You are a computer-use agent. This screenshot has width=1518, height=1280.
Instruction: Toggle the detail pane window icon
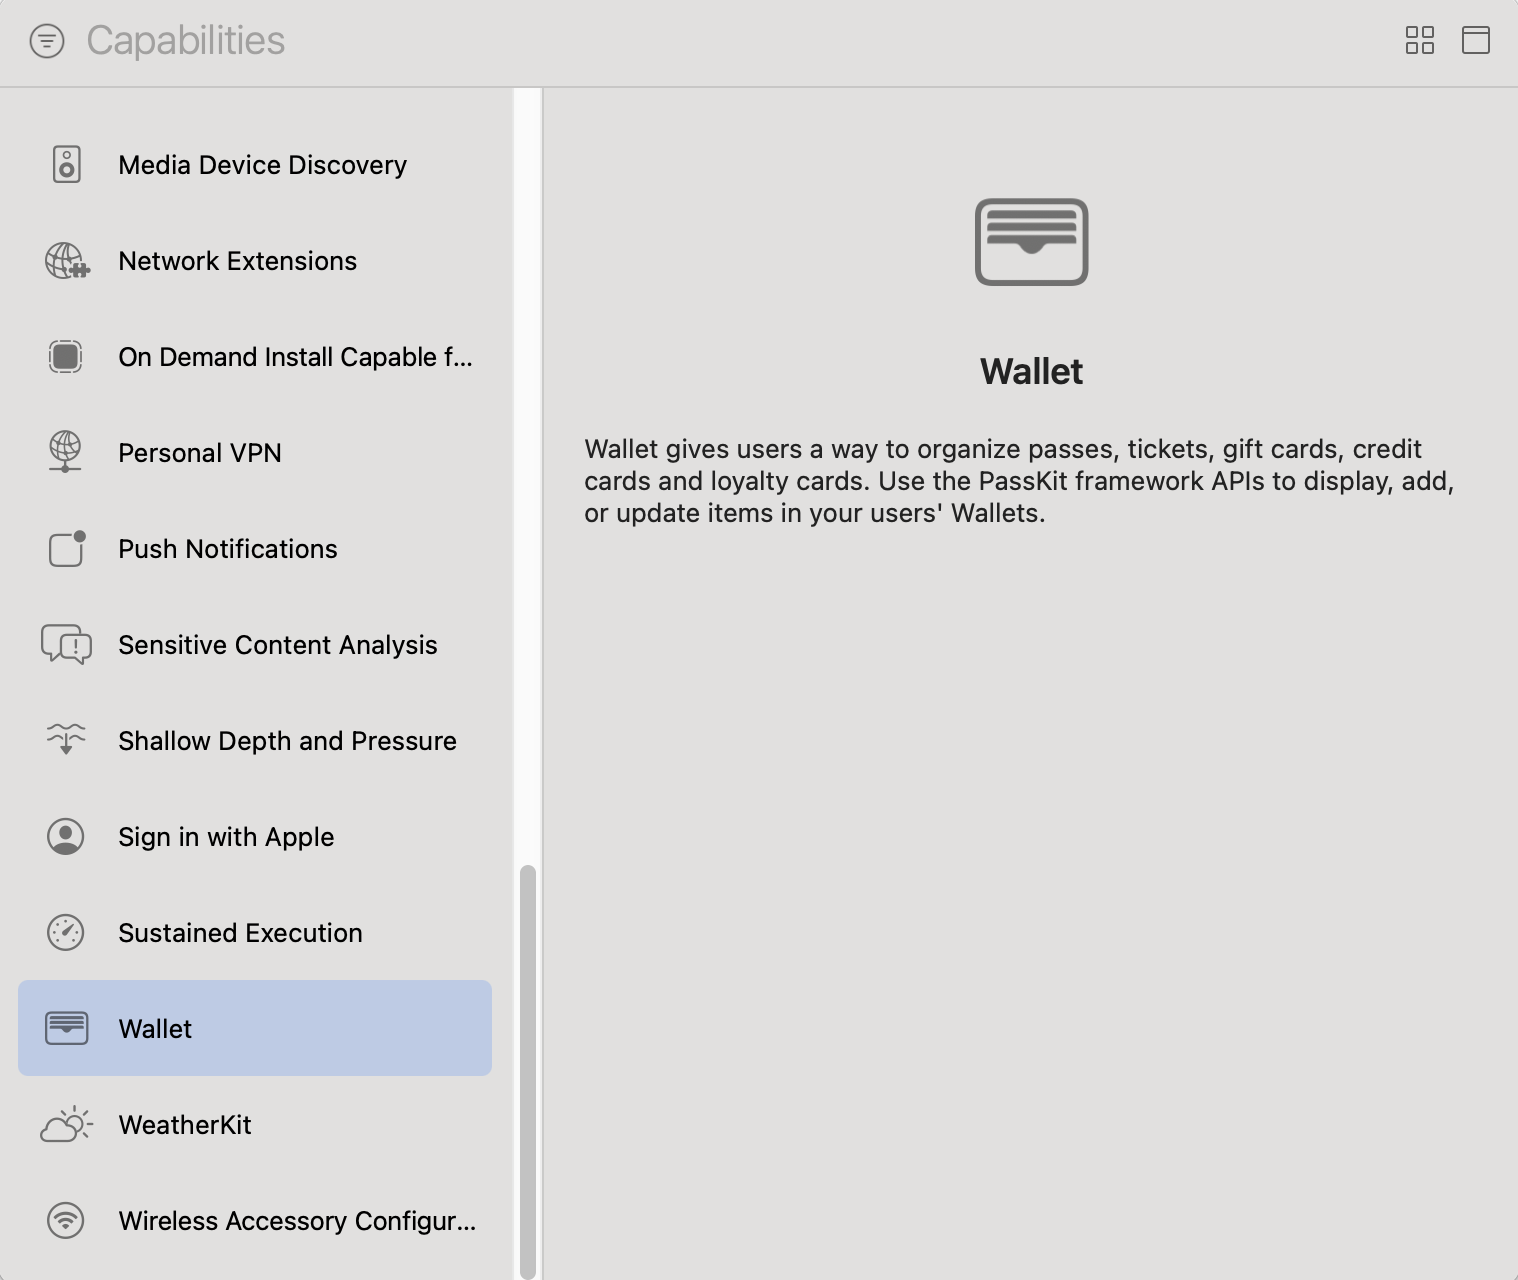tap(1476, 40)
